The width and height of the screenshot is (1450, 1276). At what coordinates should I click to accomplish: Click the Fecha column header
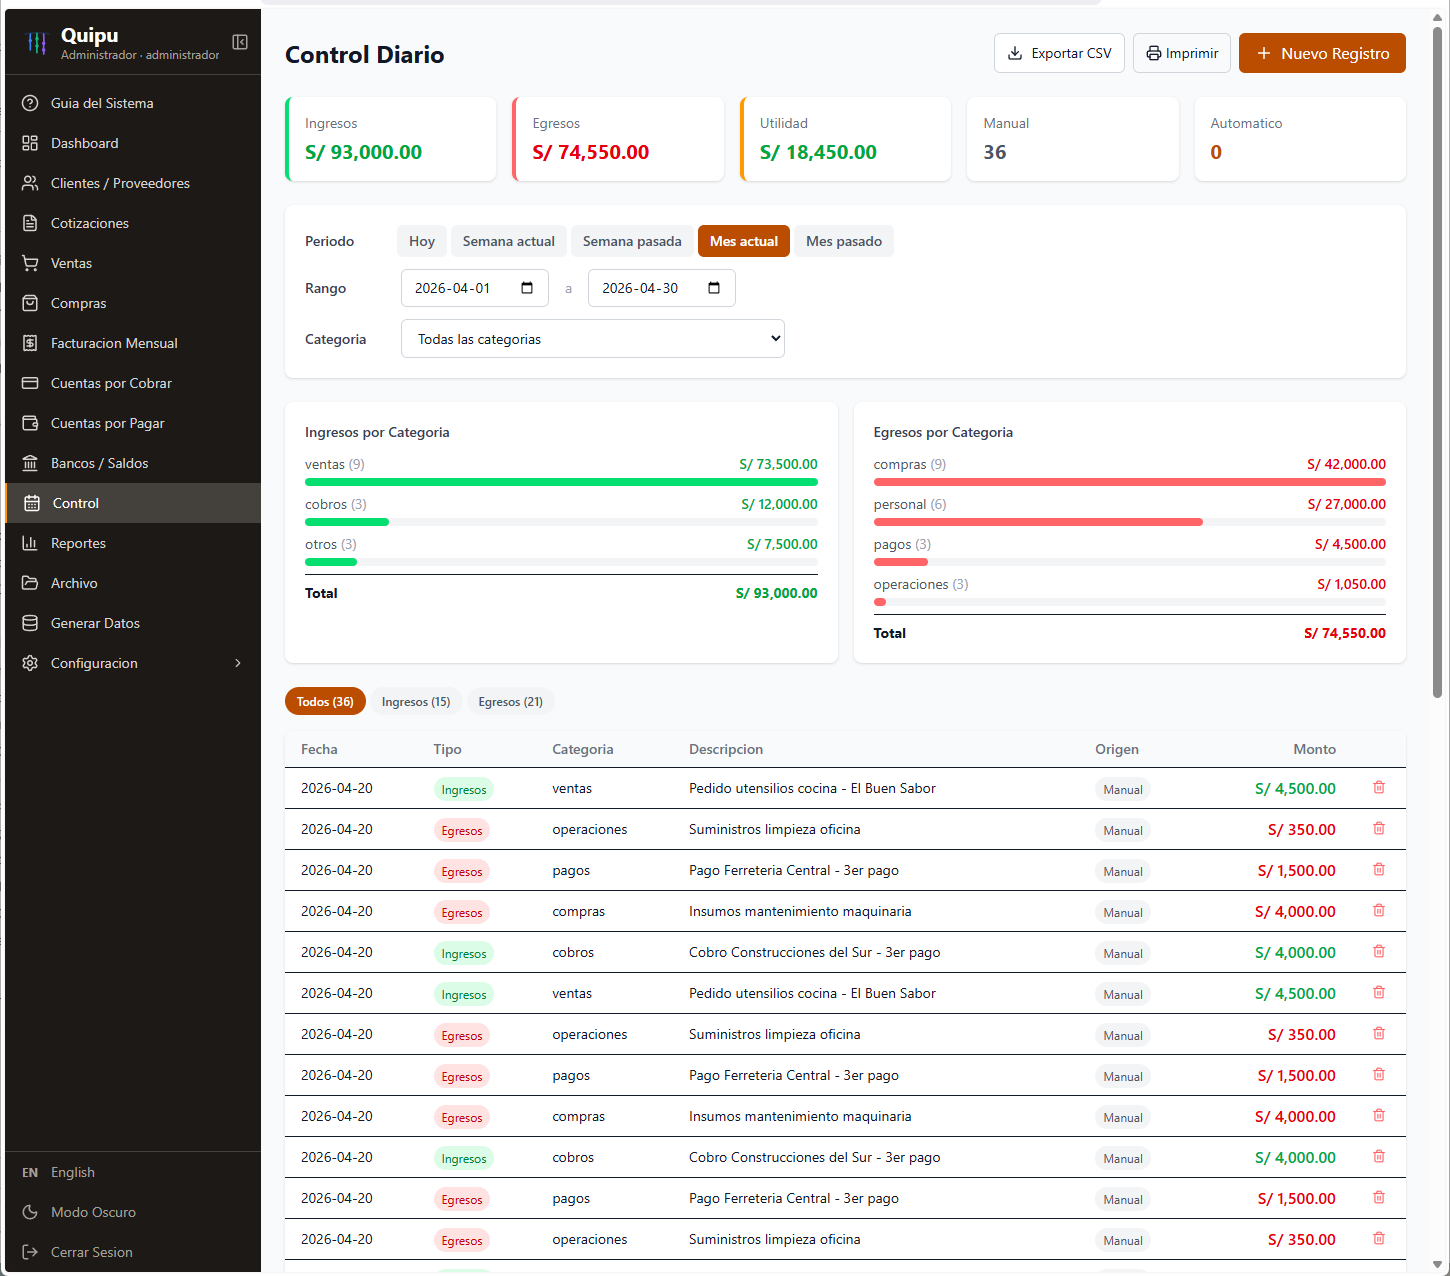pos(319,749)
